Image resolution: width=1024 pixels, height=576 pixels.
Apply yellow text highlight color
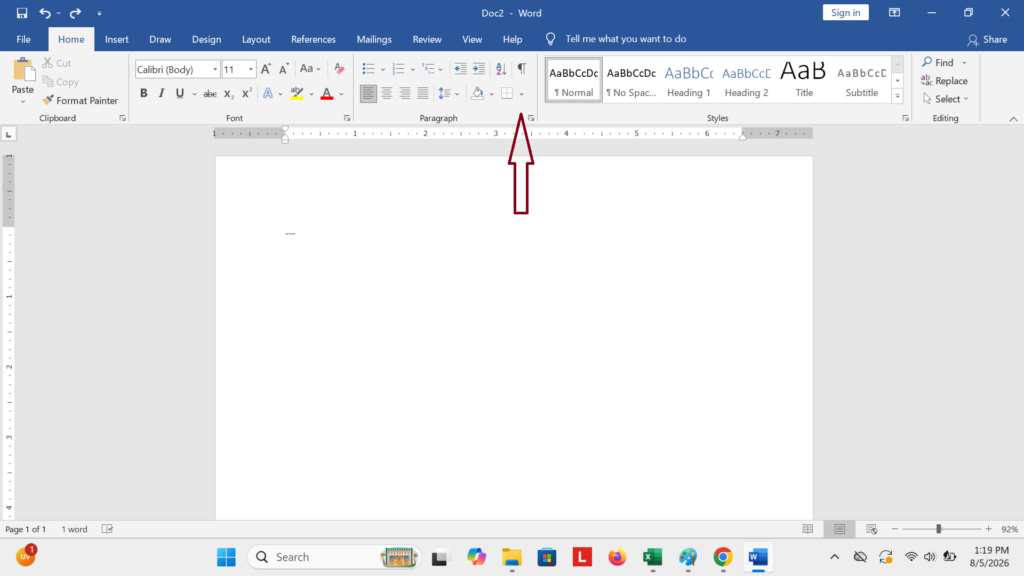[297, 93]
